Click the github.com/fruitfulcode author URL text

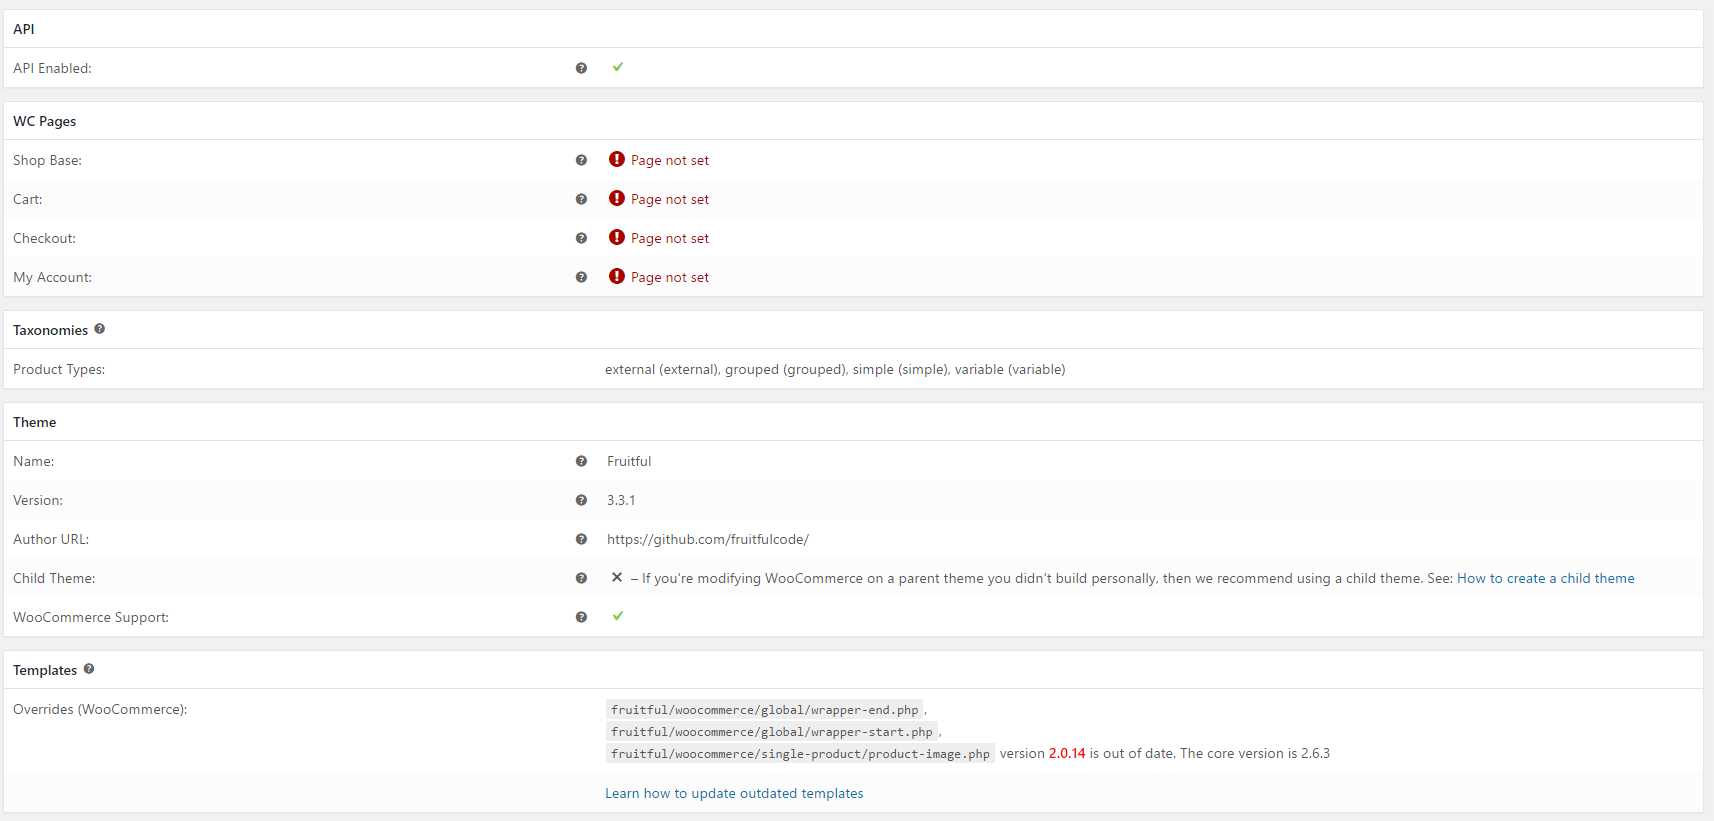[x=708, y=539]
